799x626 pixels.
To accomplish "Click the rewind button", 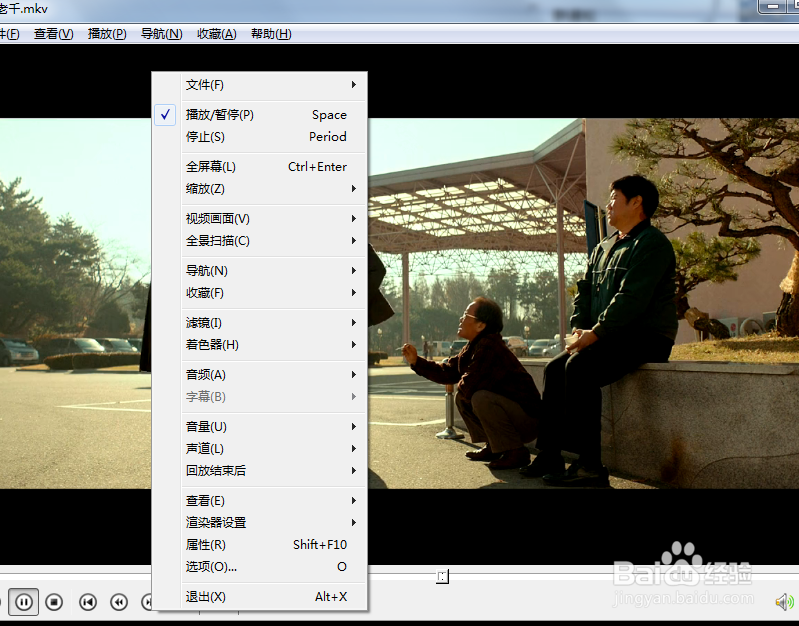I will (x=119, y=602).
